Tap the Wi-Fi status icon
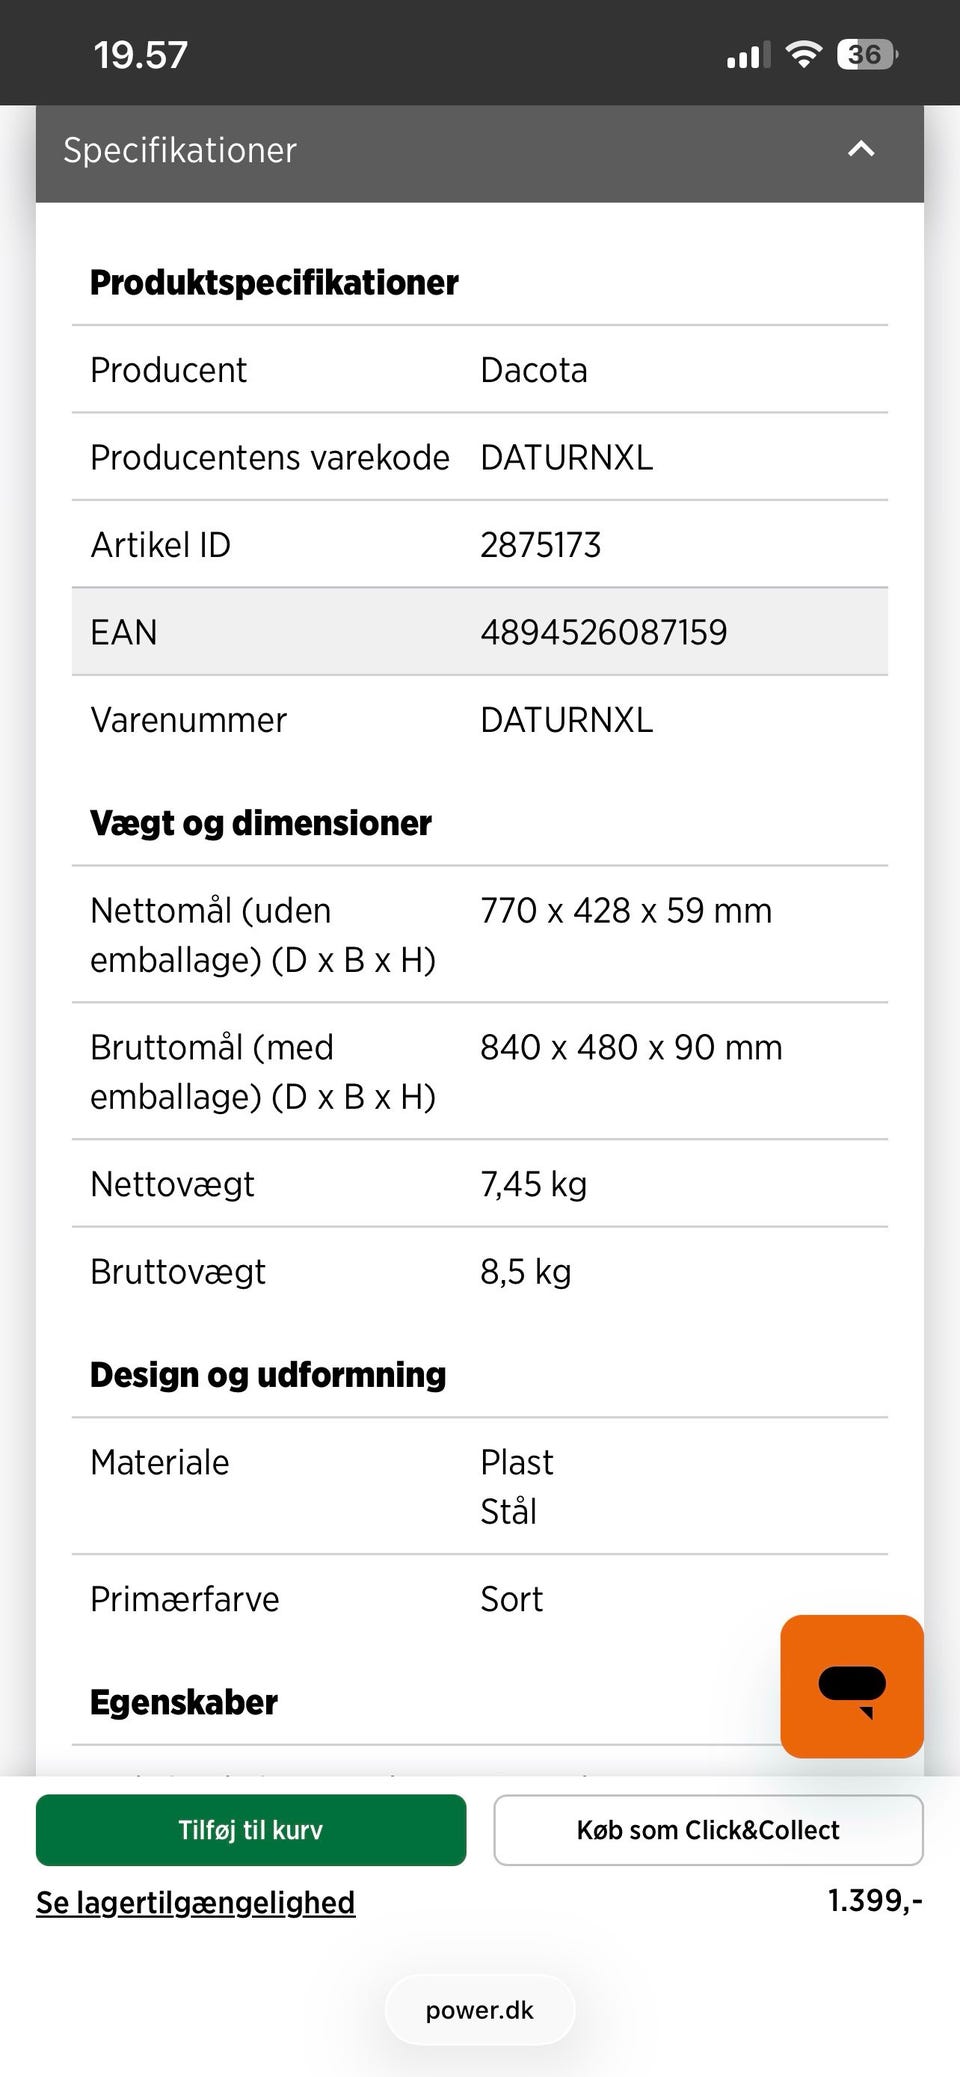This screenshot has width=960, height=2077. (x=803, y=54)
